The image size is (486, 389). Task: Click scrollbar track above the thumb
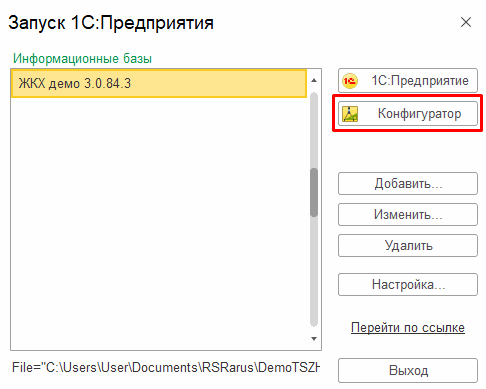314,130
